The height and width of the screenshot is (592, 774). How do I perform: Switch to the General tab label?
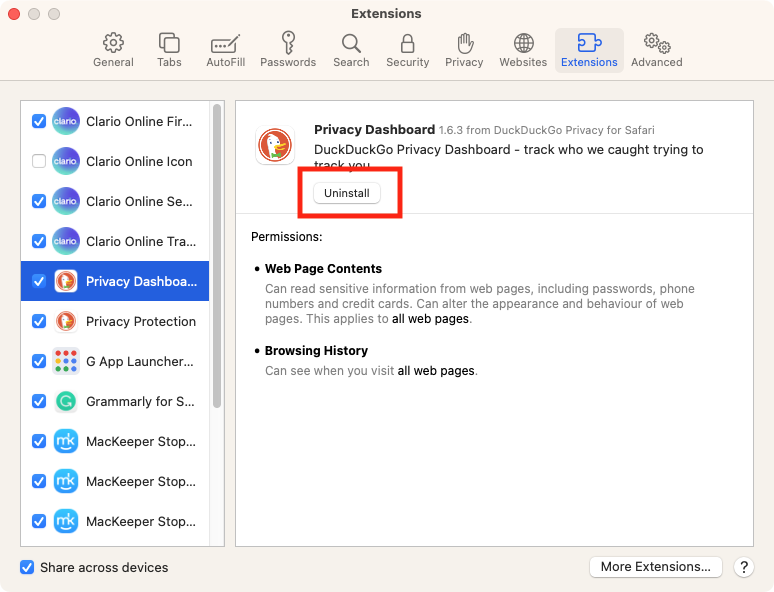113,62
